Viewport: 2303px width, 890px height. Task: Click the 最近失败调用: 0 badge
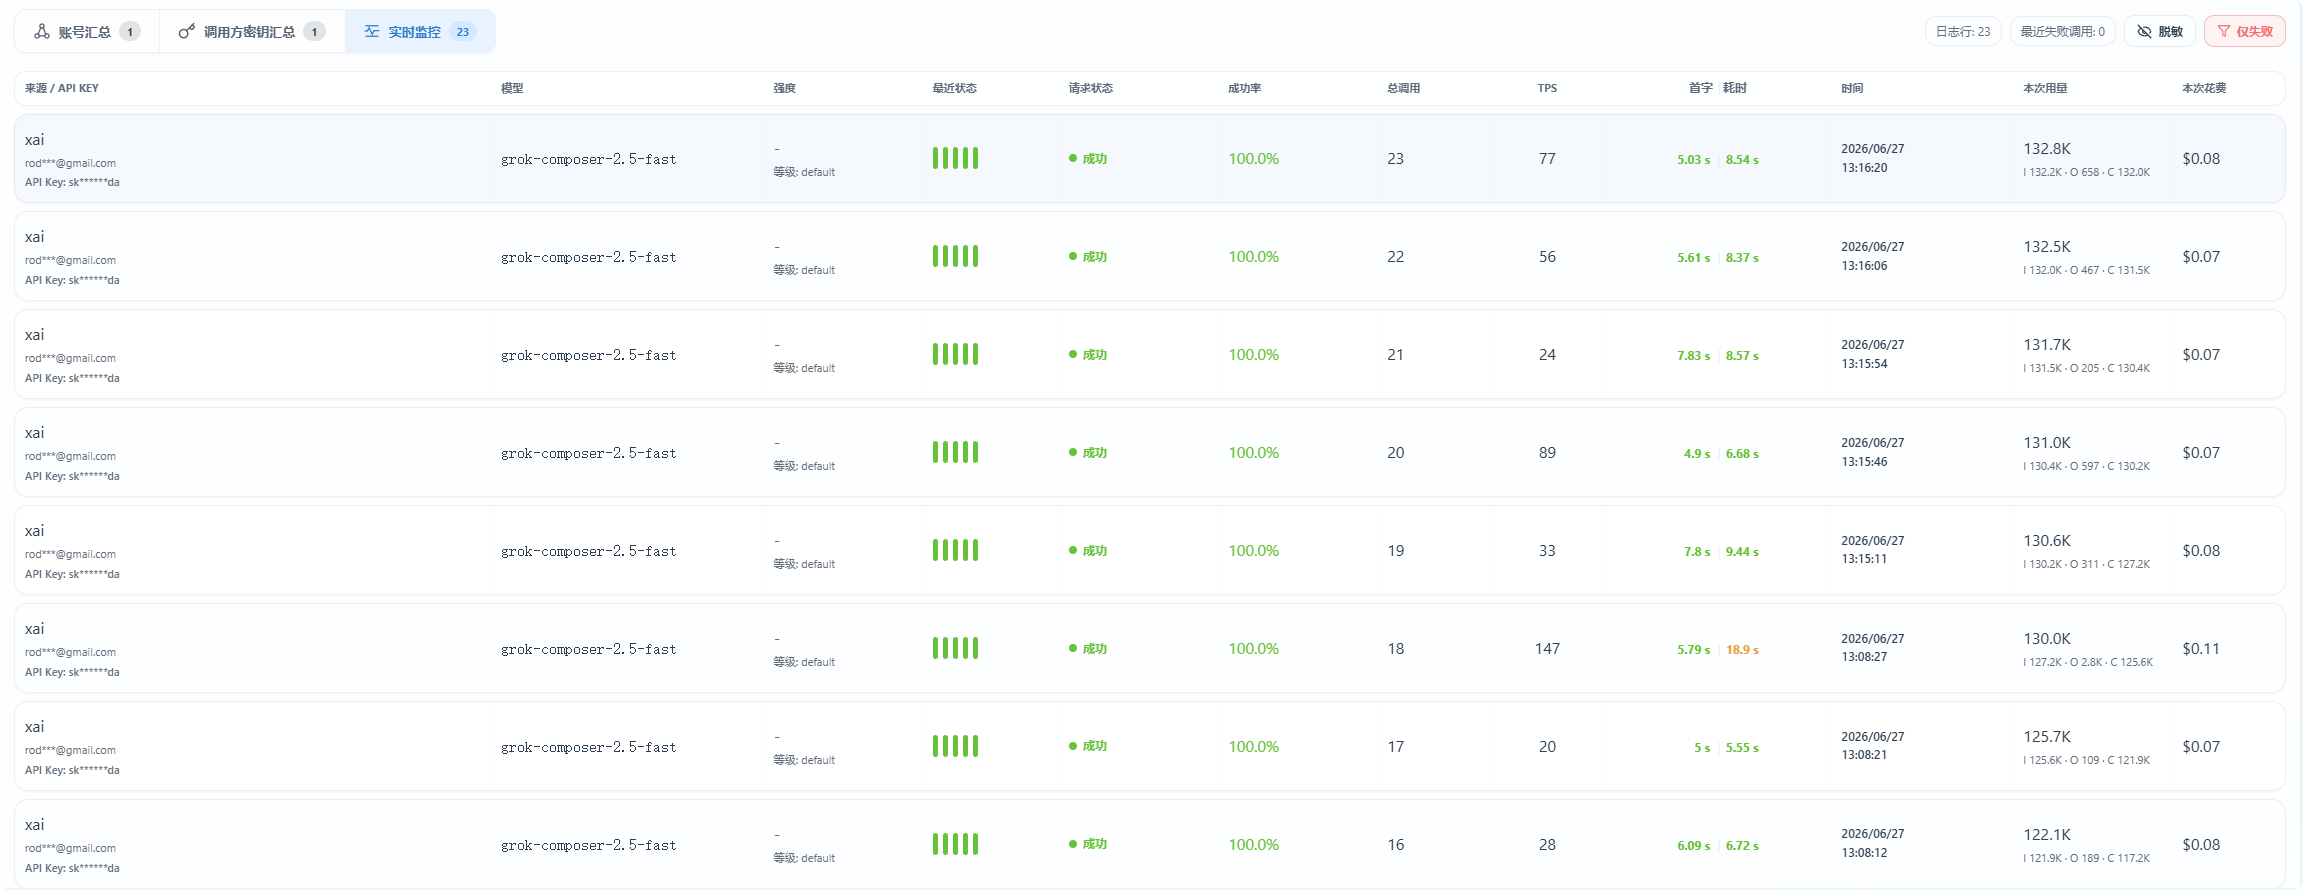[2062, 32]
